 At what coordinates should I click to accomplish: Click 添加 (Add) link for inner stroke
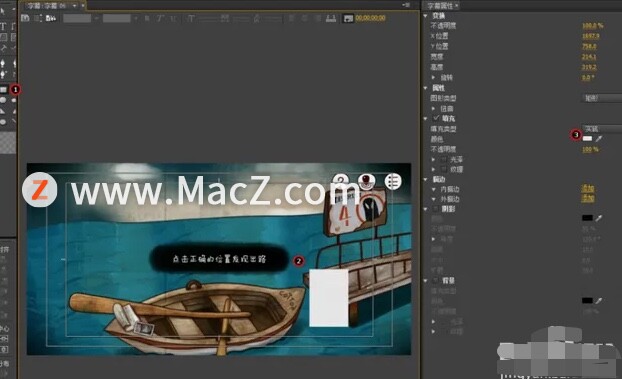tap(587, 188)
